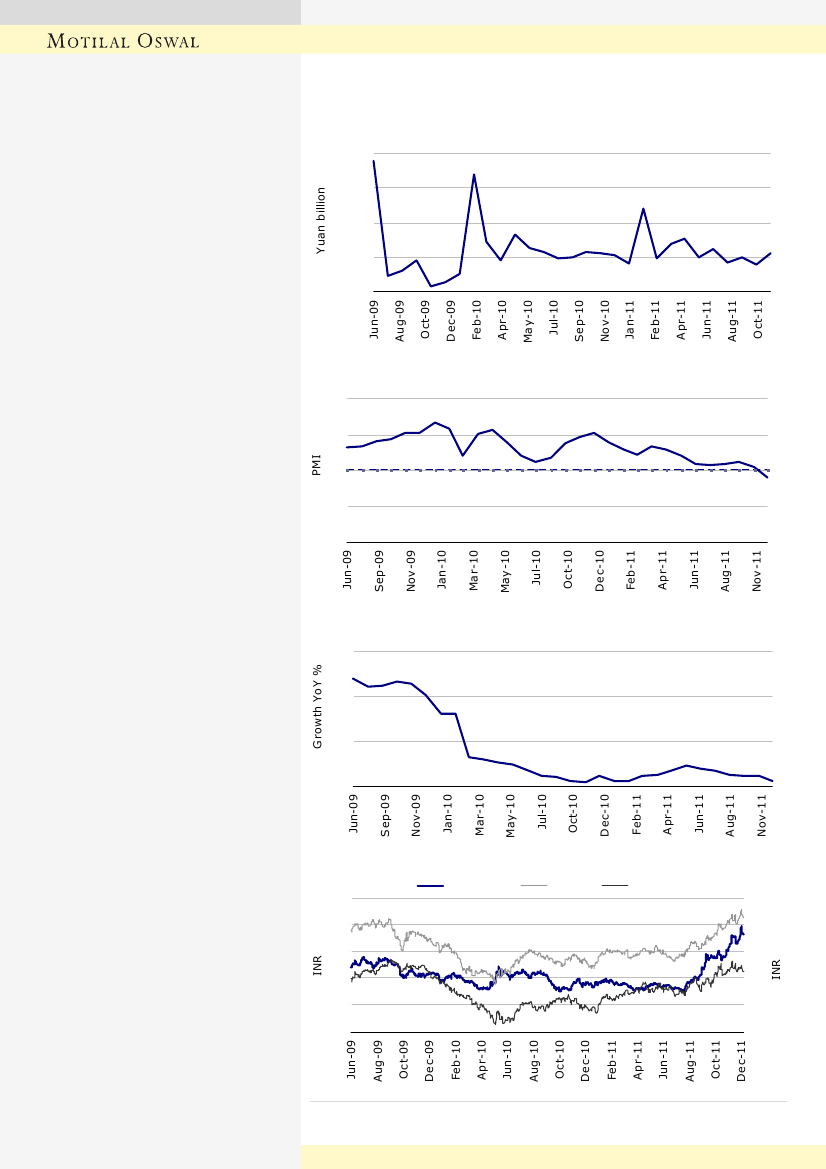
Task: Click the Jan-11 spike on Yuan billion line
Action: [x=643, y=209]
